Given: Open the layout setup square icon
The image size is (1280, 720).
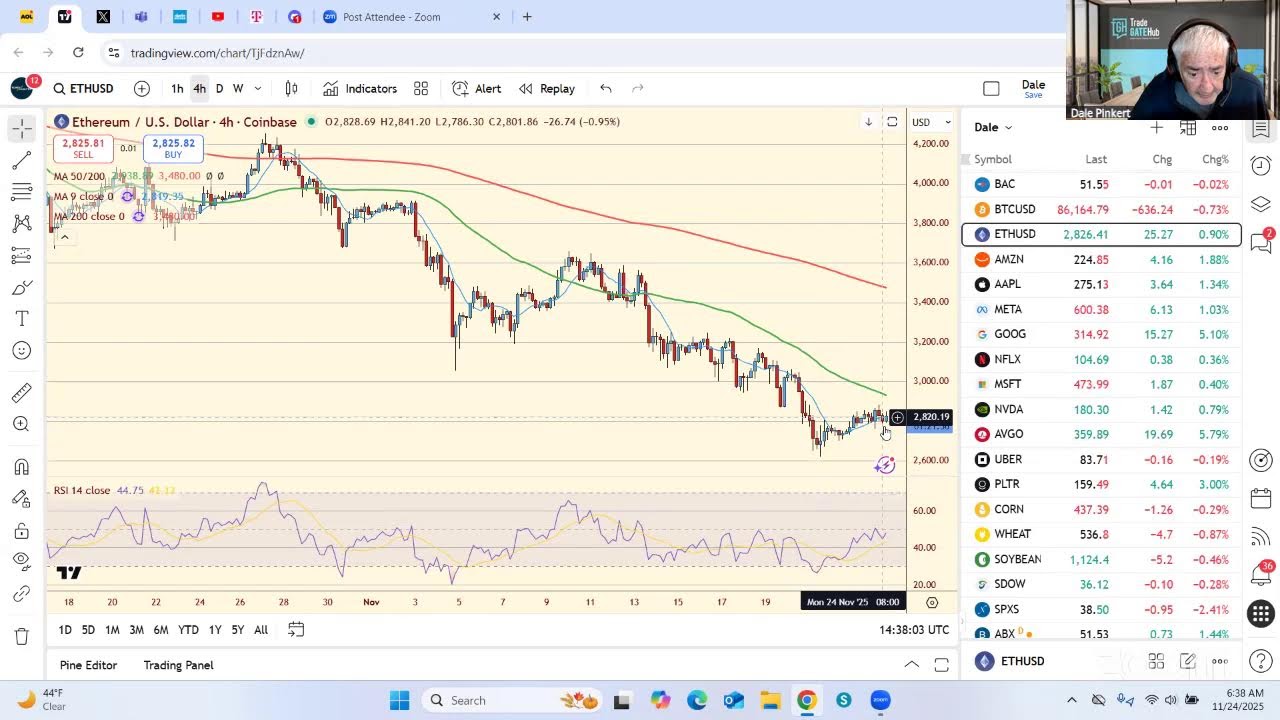Looking at the screenshot, I should point(991,89).
